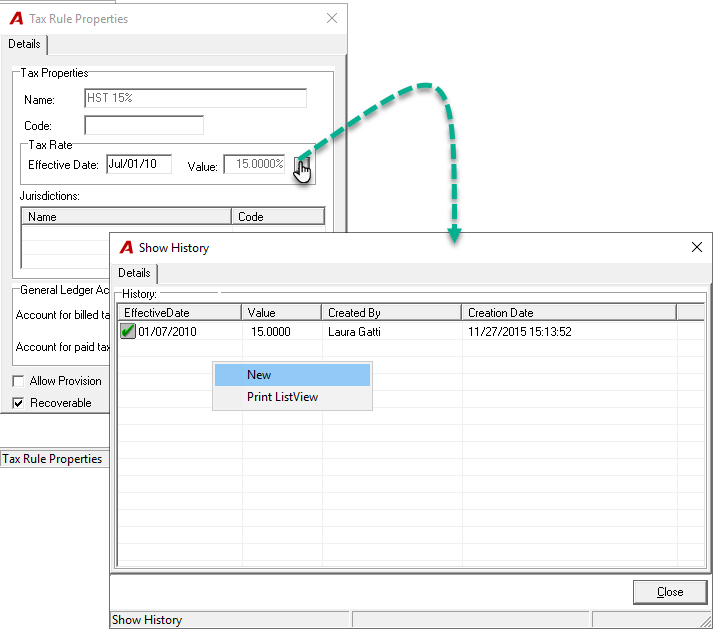Uncheck the Recoverable checkbox
This screenshot has height=630, width=718.
[18, 403]
